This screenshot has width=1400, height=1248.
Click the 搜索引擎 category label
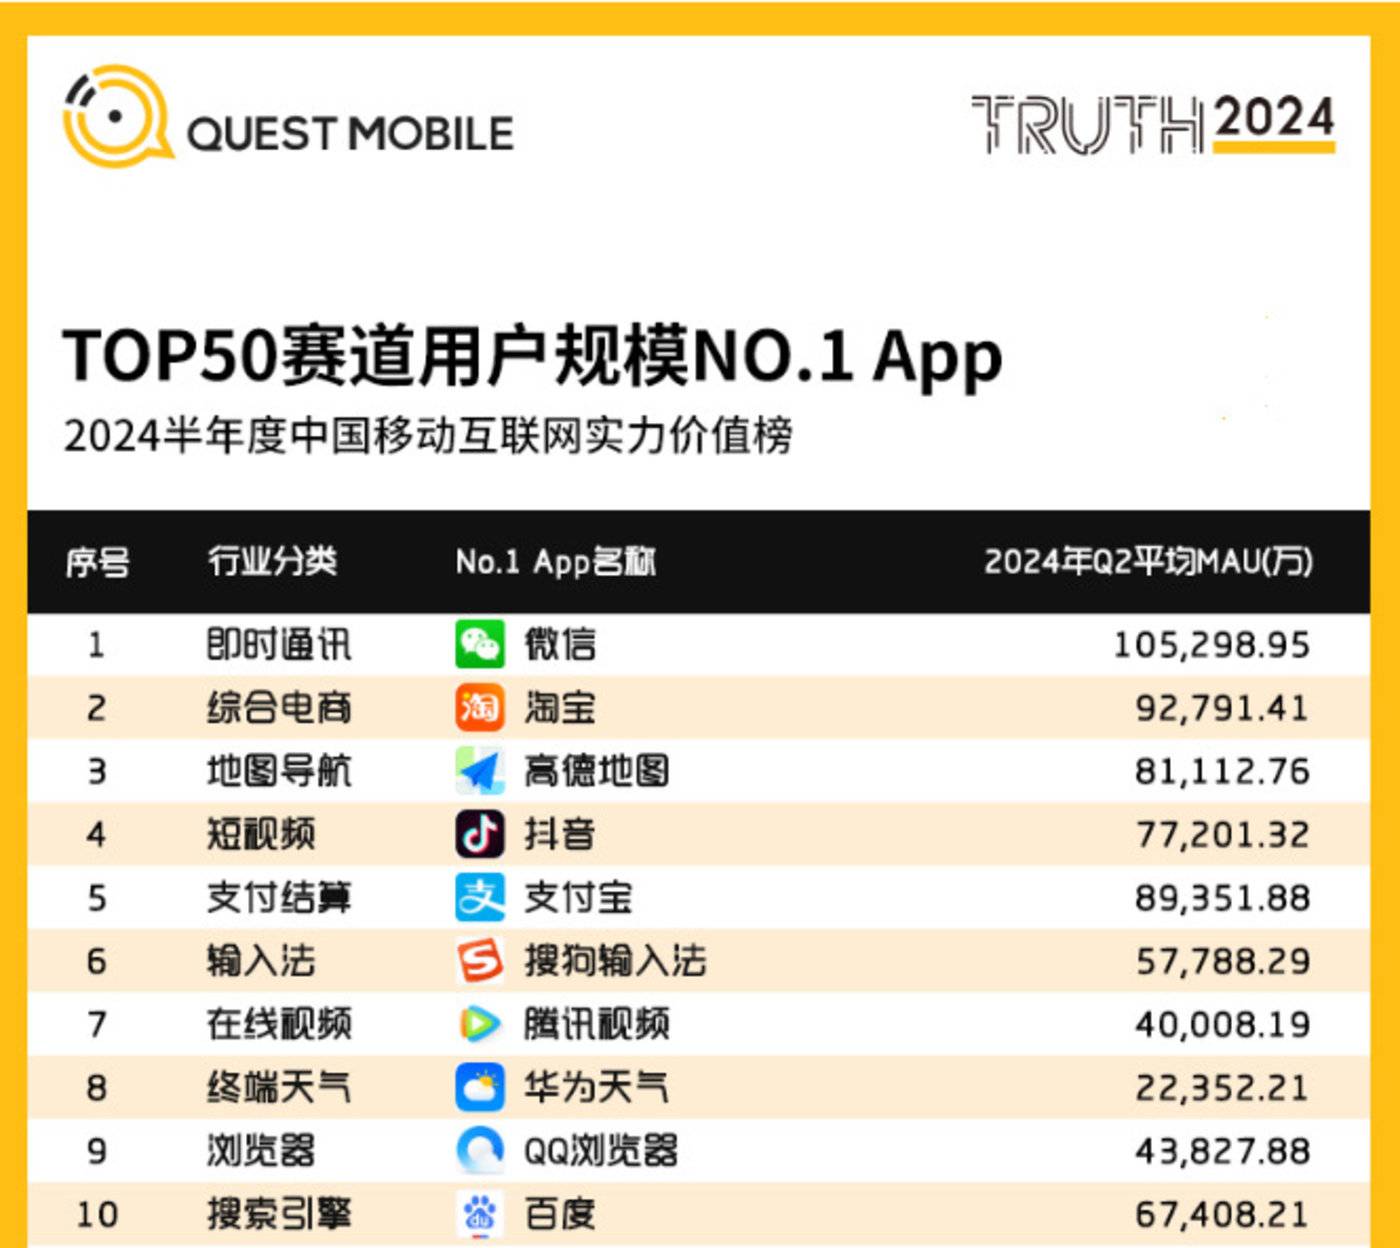pos(278,1214)
